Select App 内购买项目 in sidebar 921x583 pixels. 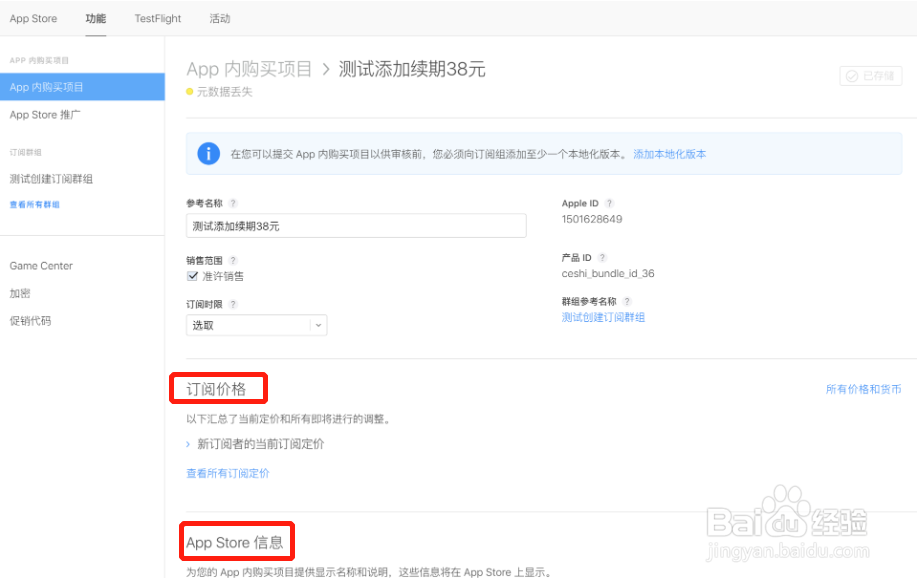pyautogui.click(x=82, y=87)
